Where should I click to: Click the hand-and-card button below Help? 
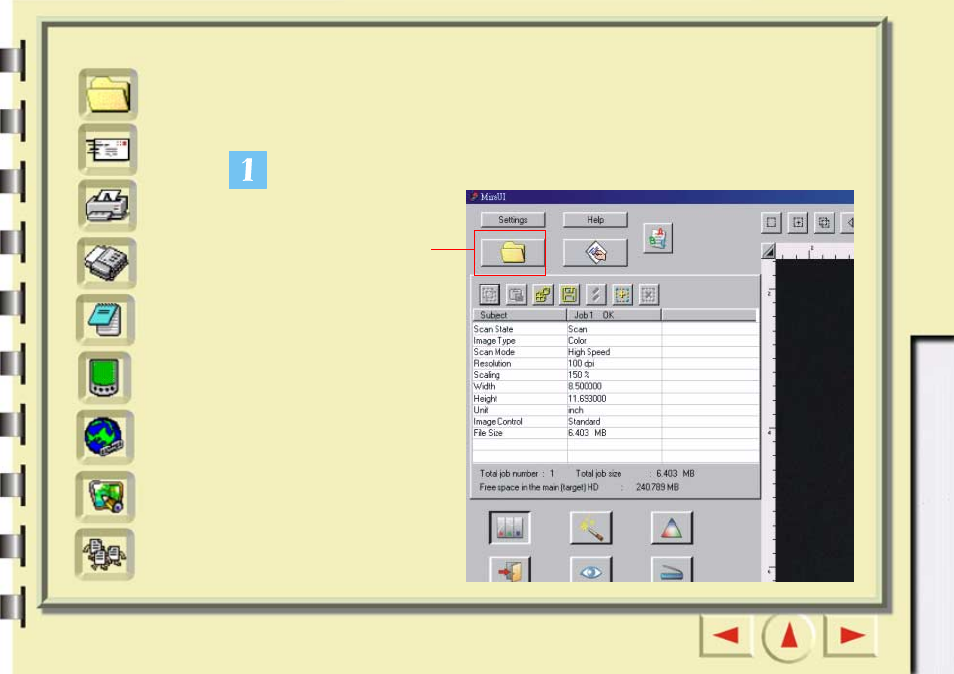tap(595, 252)
